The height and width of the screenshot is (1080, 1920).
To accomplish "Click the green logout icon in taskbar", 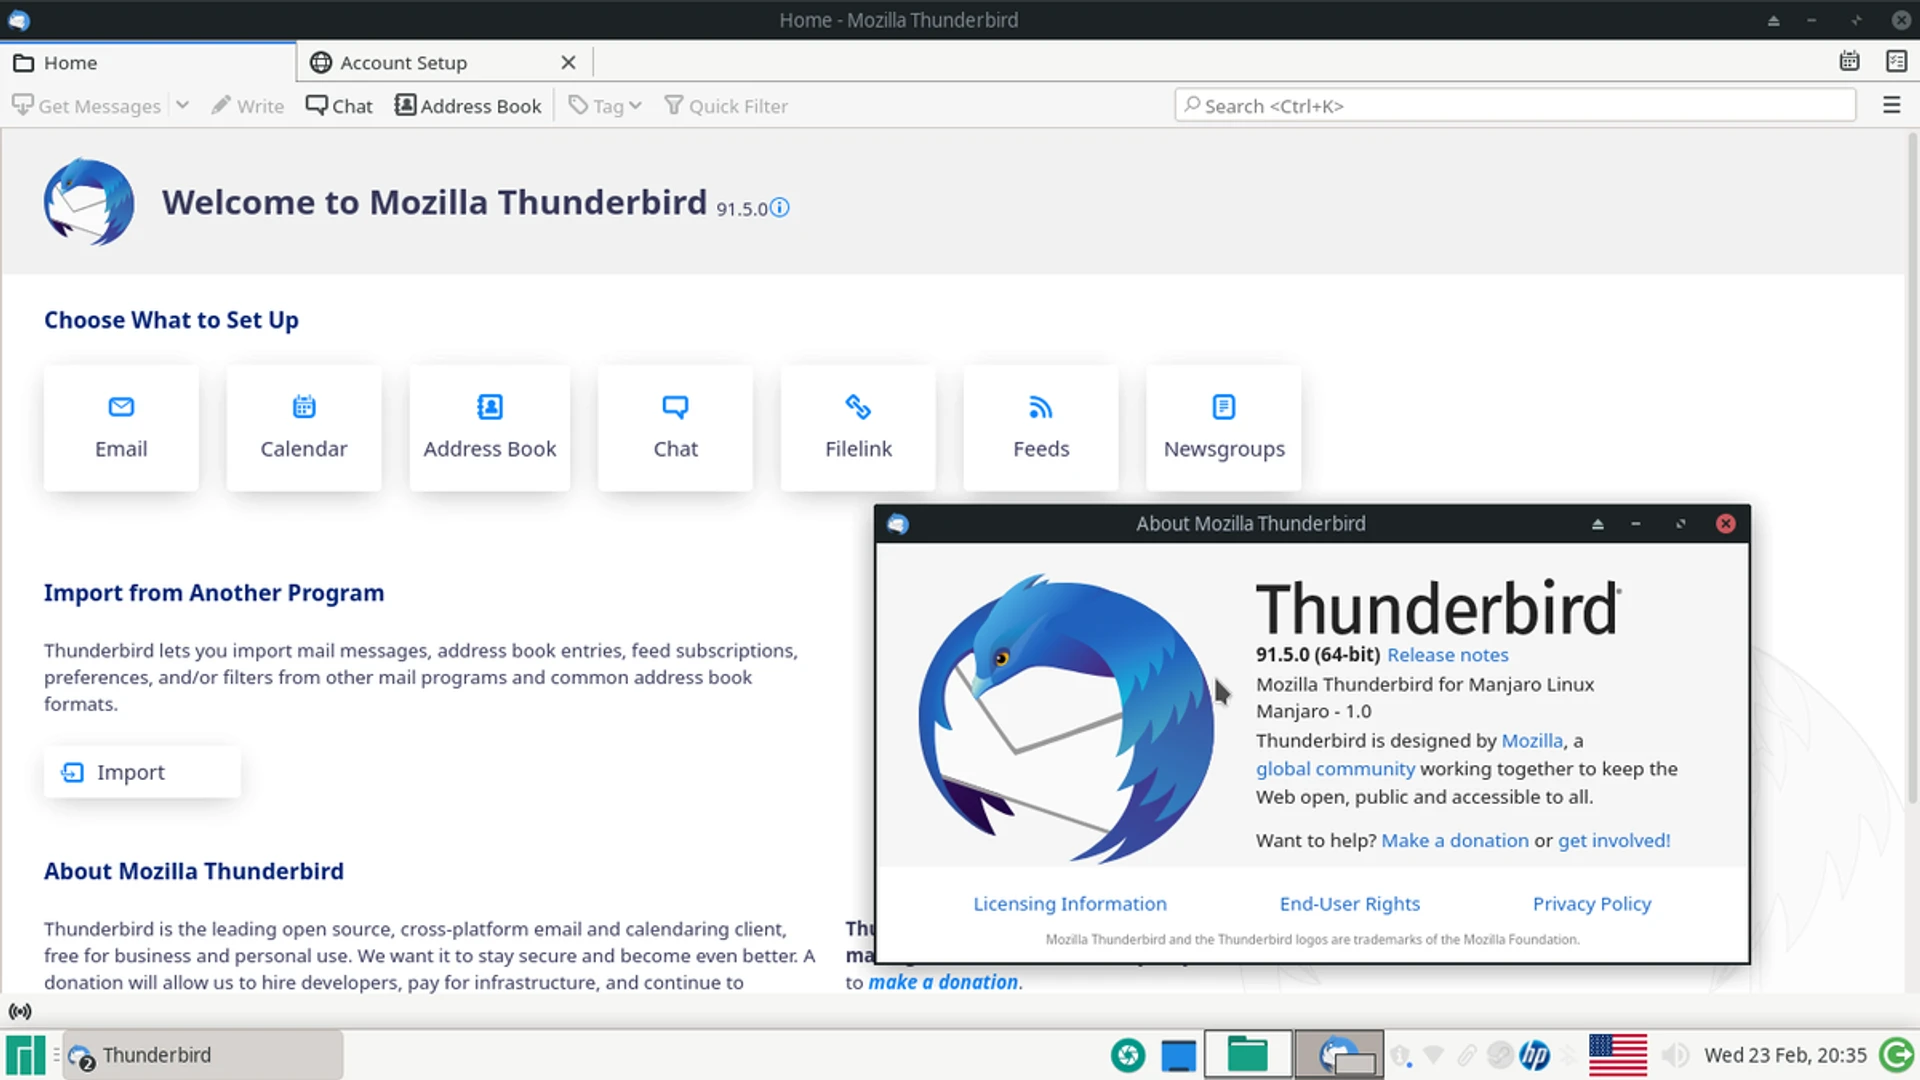I will coord(1896,1055).
